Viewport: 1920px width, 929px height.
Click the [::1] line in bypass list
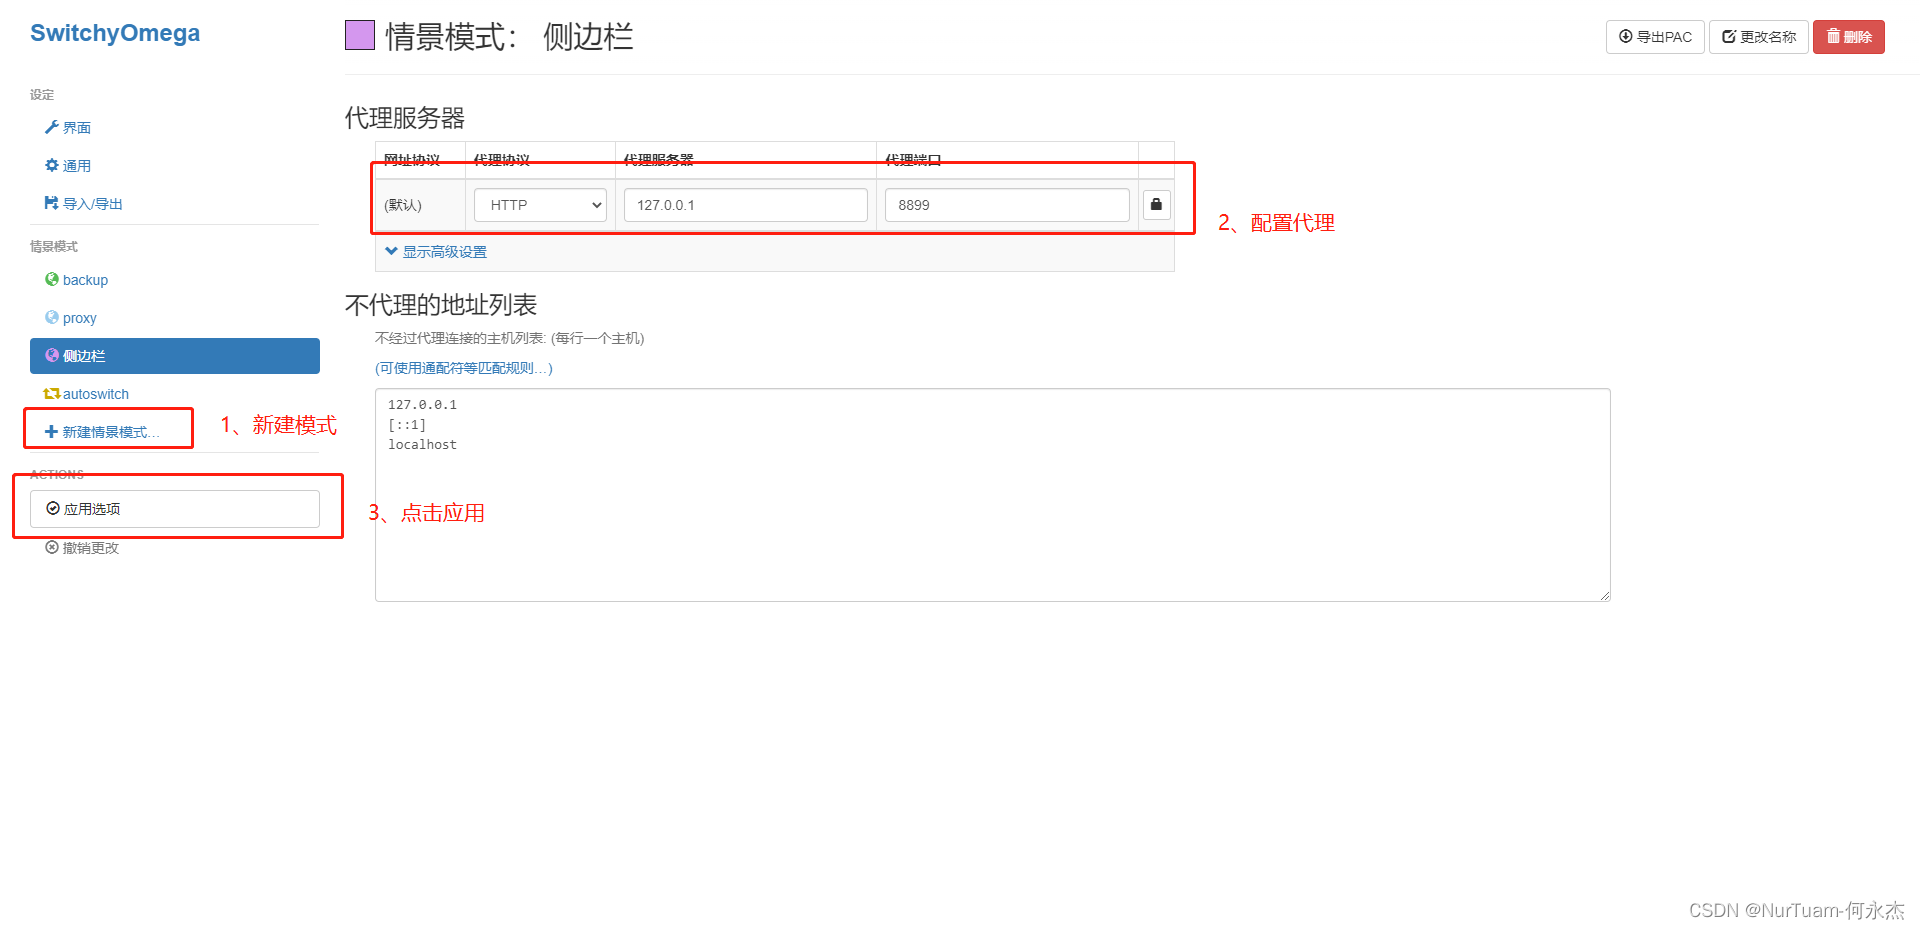click(407, 425)
